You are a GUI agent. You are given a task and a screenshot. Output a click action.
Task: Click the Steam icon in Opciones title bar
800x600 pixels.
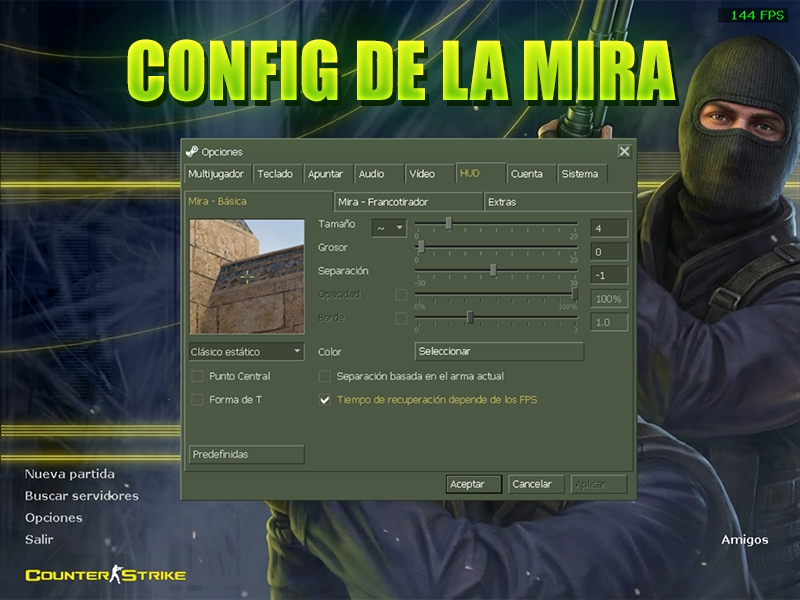pos(192,151)
